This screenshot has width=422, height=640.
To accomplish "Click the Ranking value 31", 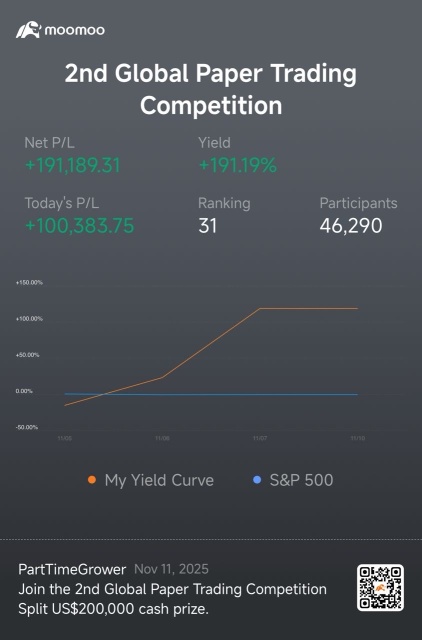I will click(x=207, y=226).
